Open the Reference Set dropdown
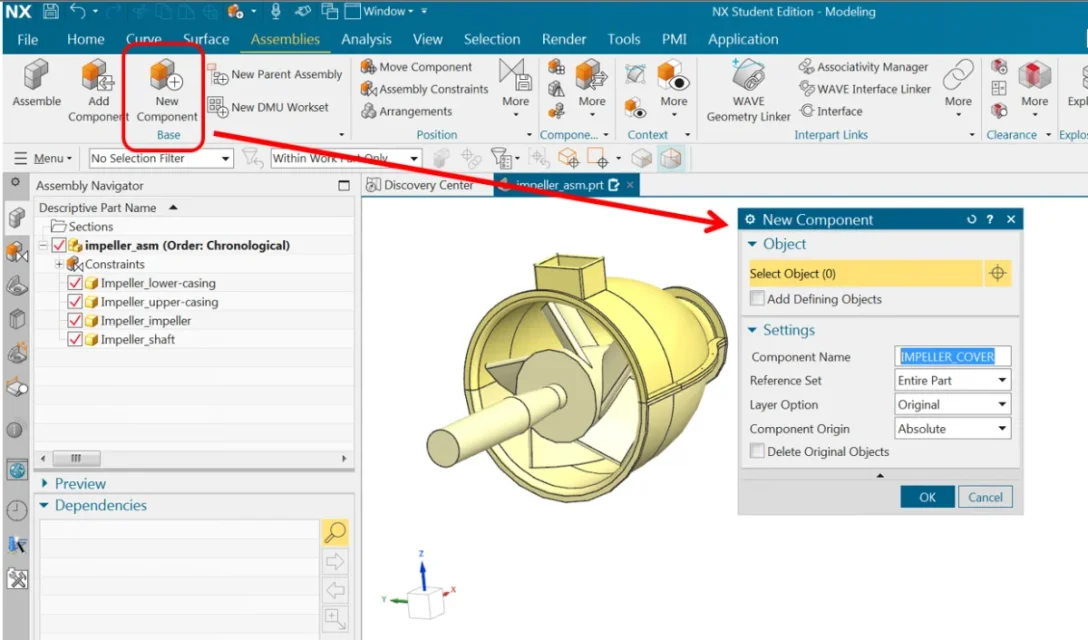This screenshot has height=640, width=1088. [x=953, y=381]
